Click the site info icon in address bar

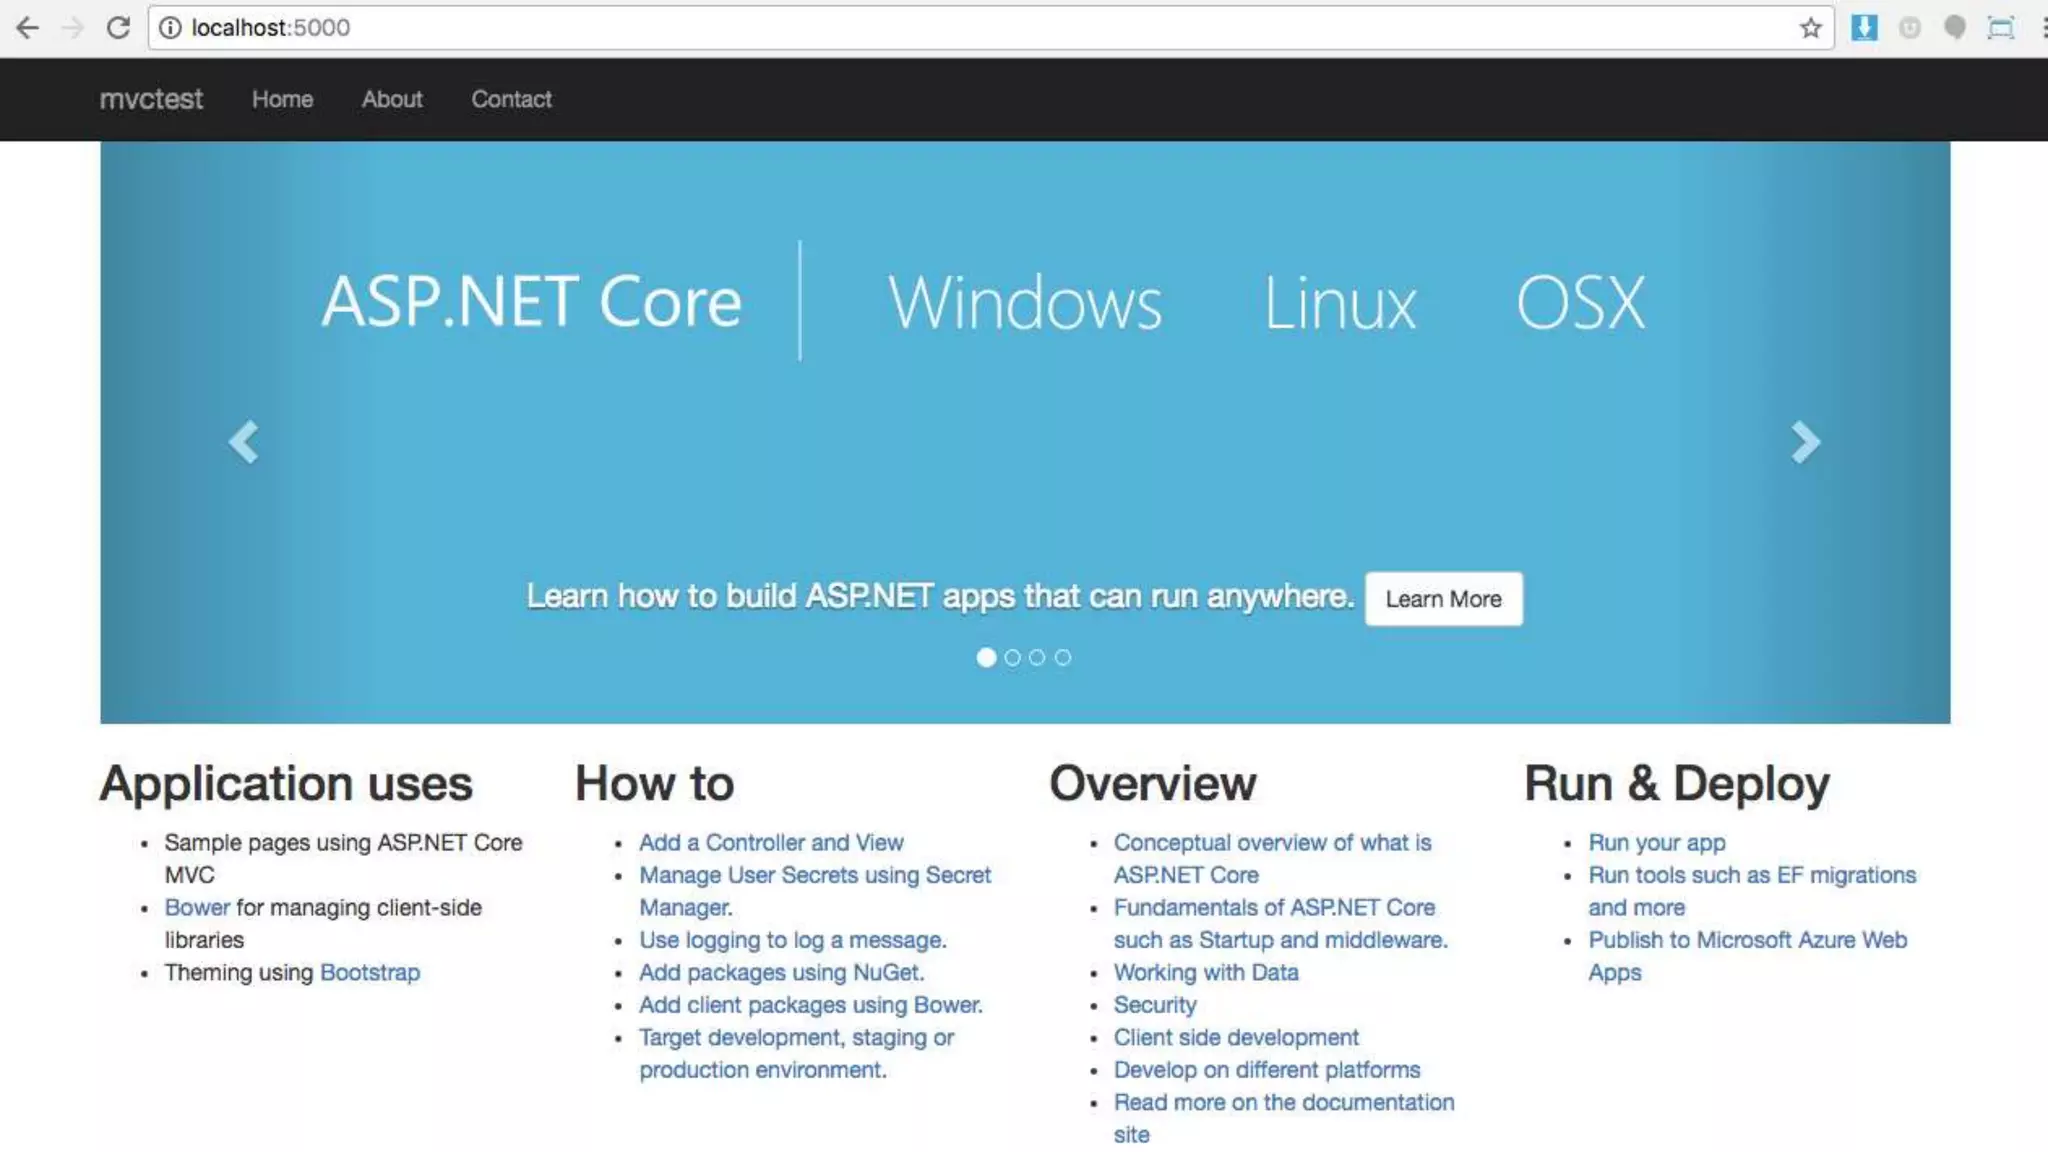(171, 28)
